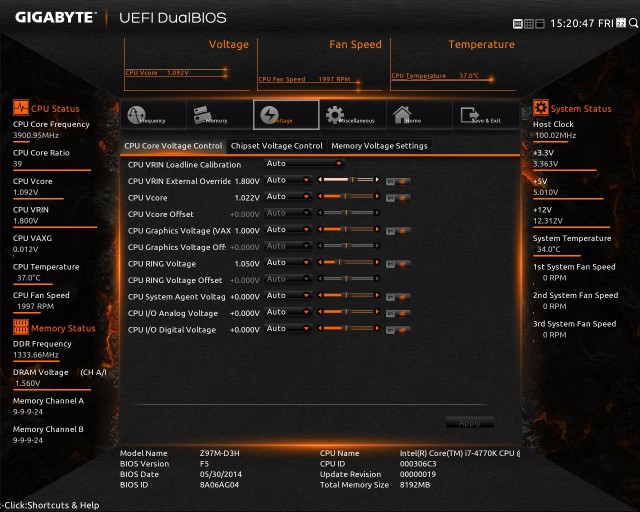Click the Host Clock 100.02MHz reading
This screenshot has width=640, height=512.
(556, 135)
